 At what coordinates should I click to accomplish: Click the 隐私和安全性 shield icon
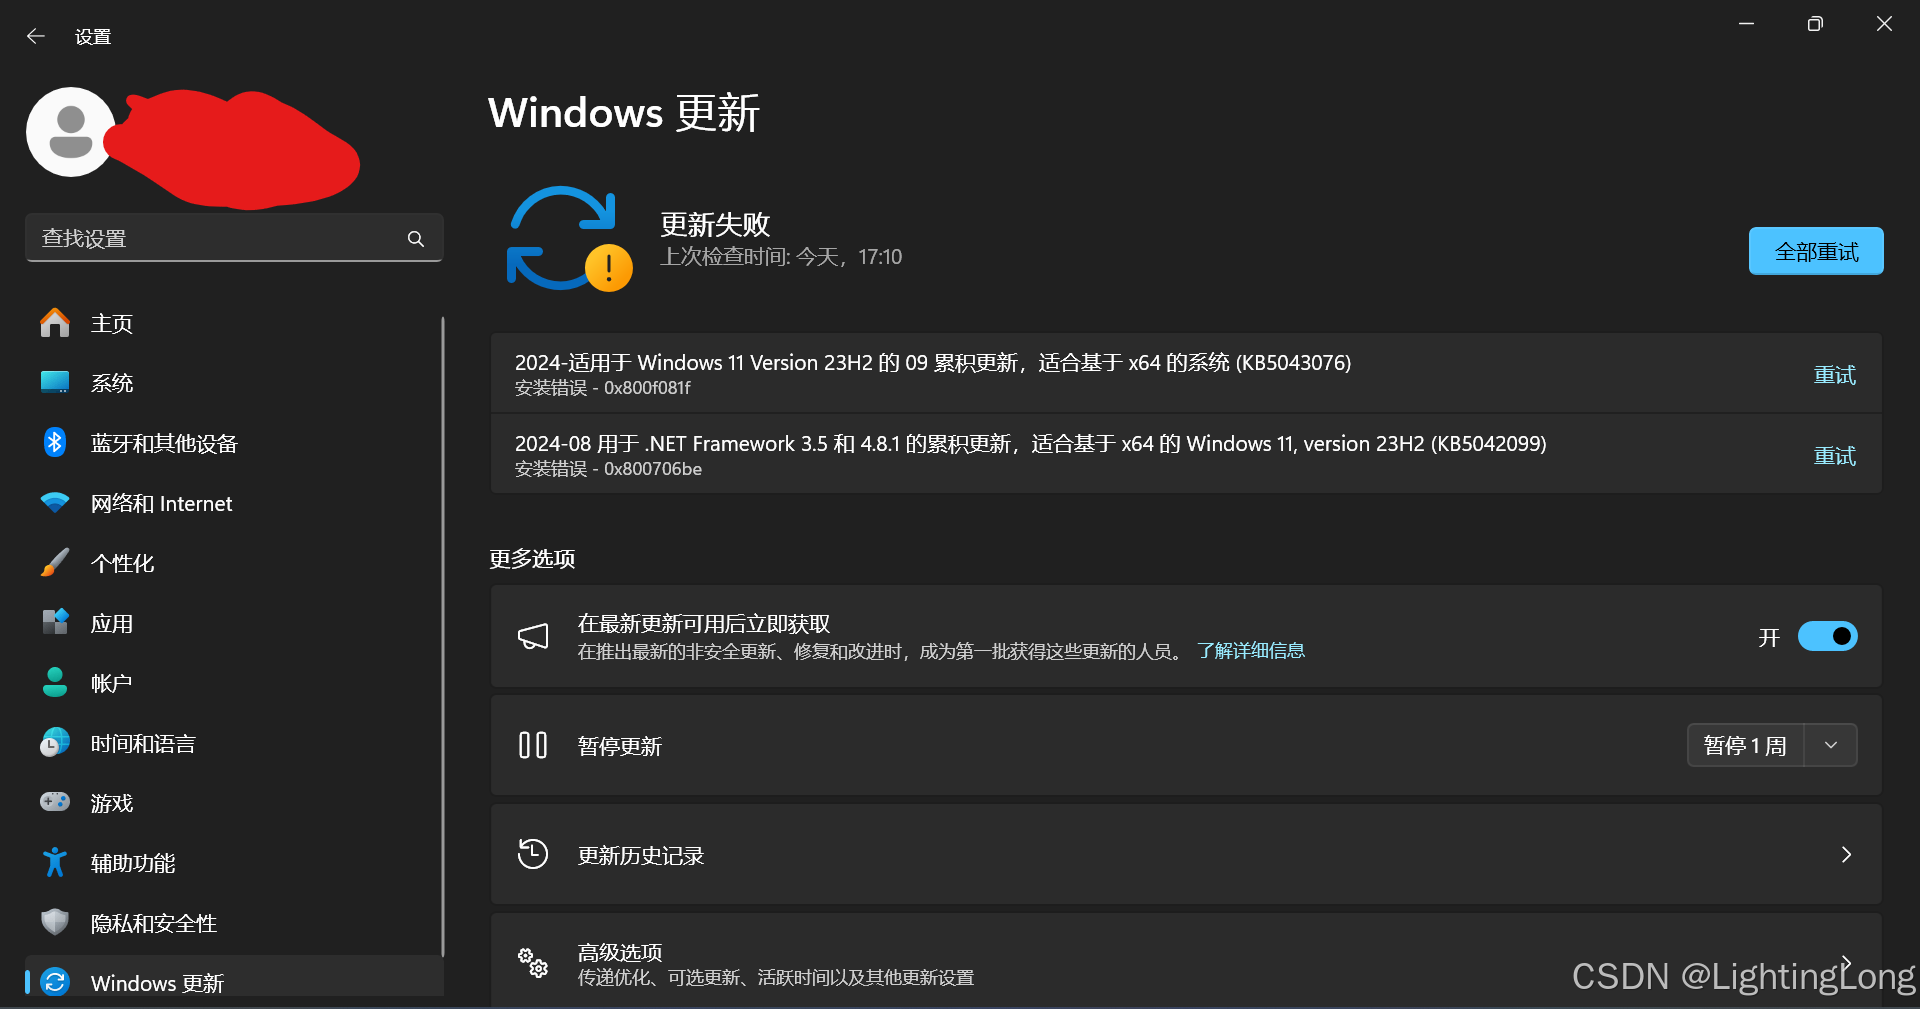pyautogui.click(x=55, y=922)
